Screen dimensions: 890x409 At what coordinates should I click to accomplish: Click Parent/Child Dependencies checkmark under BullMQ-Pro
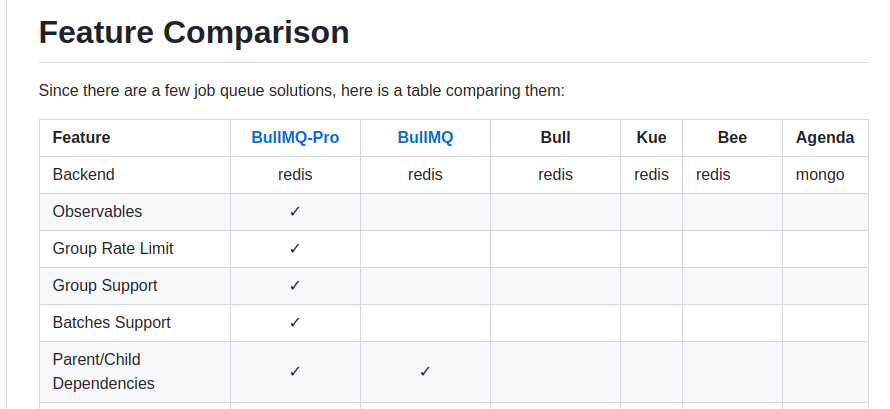click(x=295, y=371)
